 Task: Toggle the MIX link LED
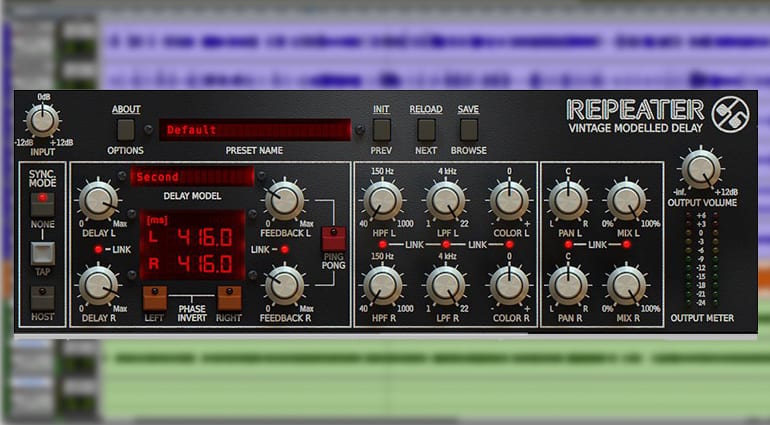click(x=627, y=245)
